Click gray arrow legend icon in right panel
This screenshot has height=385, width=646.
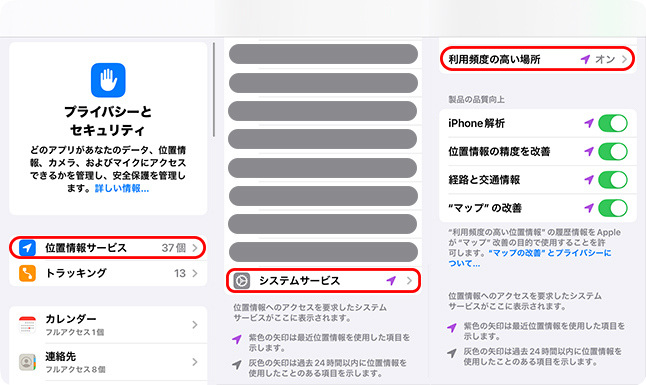click(x=452, y=353)
